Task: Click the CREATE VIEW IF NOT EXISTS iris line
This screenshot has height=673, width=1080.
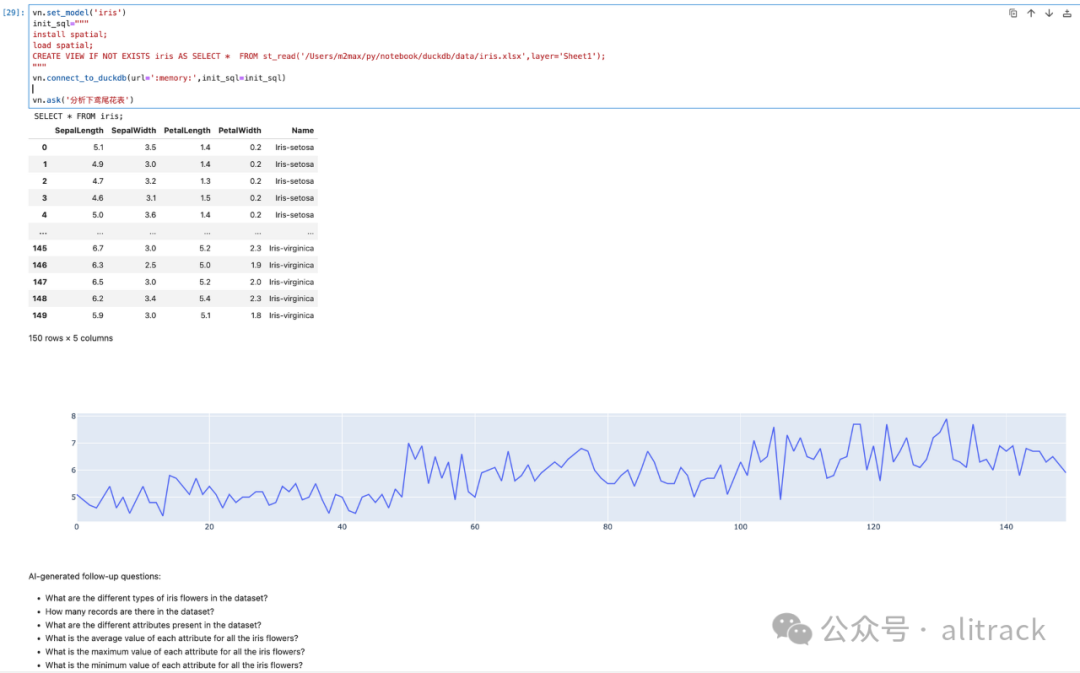Action: coord(319,56)
